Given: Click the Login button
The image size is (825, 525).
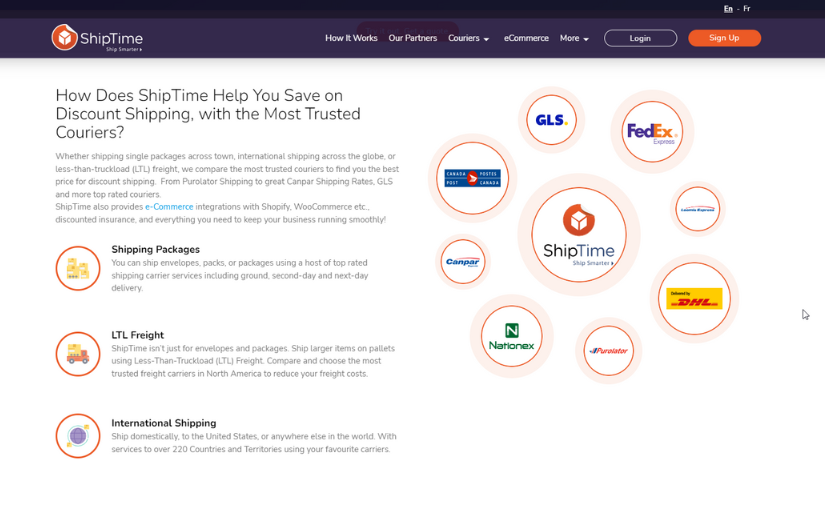Looking at the screenshot, I should pos(640,38).
